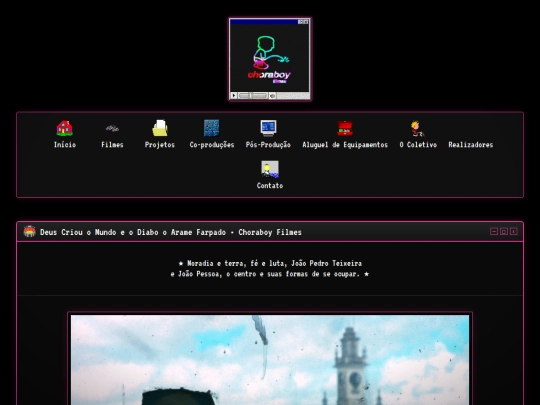Close the Deus Criou o Mundo window
The height and width of the screenshot is (405, 540).
513,231
